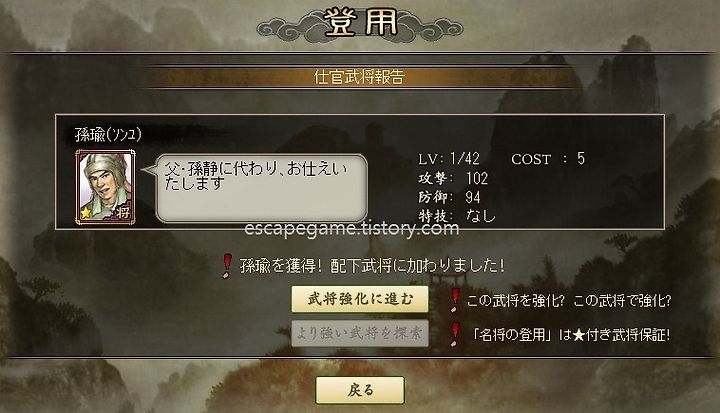Click the COST : 5 value
720x413 pixels.
click(x=548, y=159)
